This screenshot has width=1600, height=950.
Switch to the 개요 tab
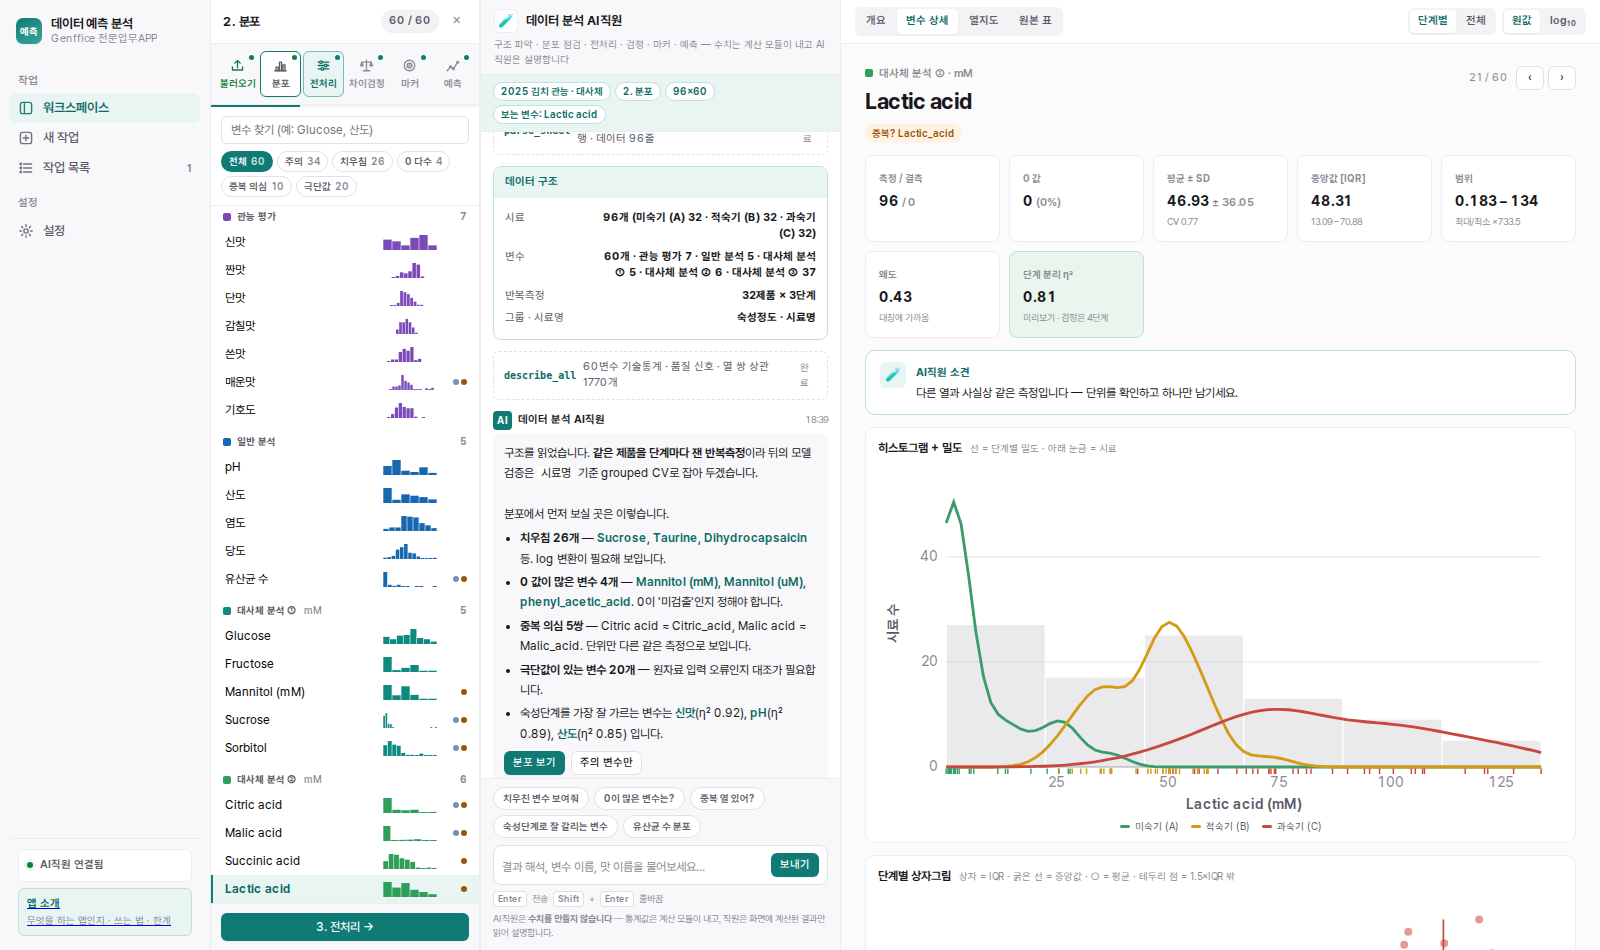coord(876,20)
